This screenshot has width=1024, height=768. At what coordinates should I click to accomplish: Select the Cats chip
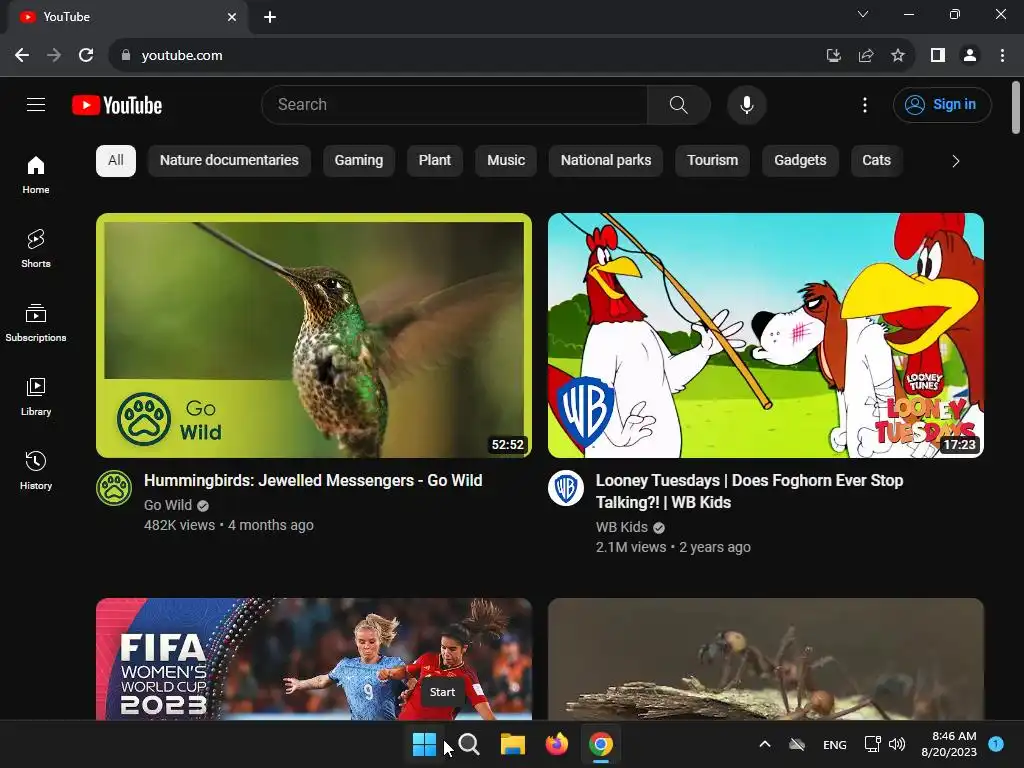pyautogui.click(x=876, y=161)
